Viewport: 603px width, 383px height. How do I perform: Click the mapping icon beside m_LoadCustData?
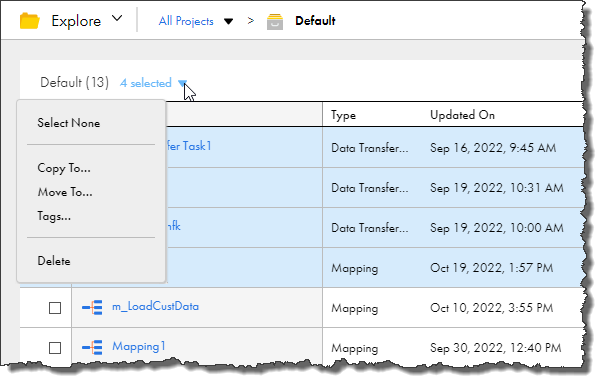coord(92,307)
